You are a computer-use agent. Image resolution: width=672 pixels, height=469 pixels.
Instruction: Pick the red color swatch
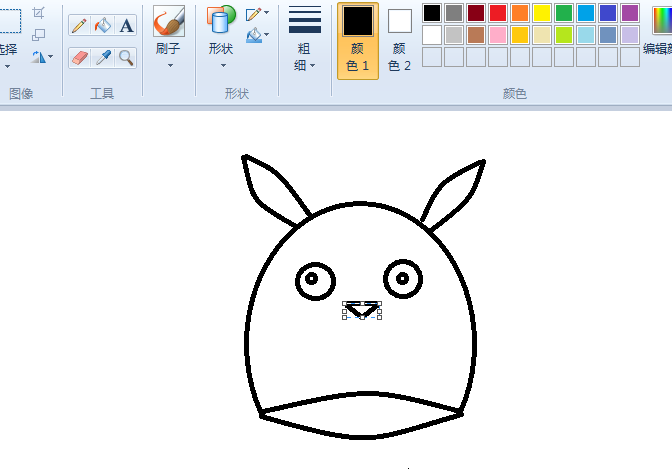click(x=498, y=13)
